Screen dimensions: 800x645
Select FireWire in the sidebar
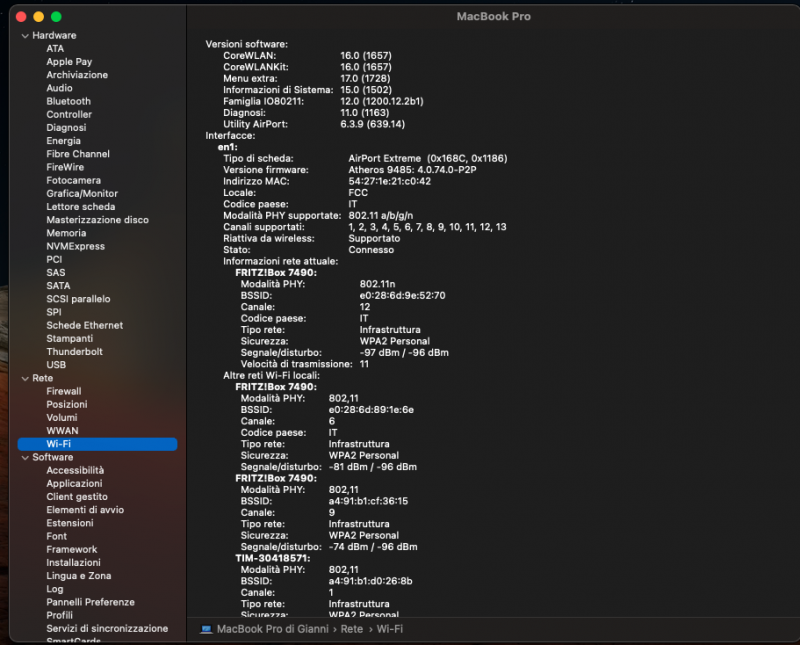(65, 167)
